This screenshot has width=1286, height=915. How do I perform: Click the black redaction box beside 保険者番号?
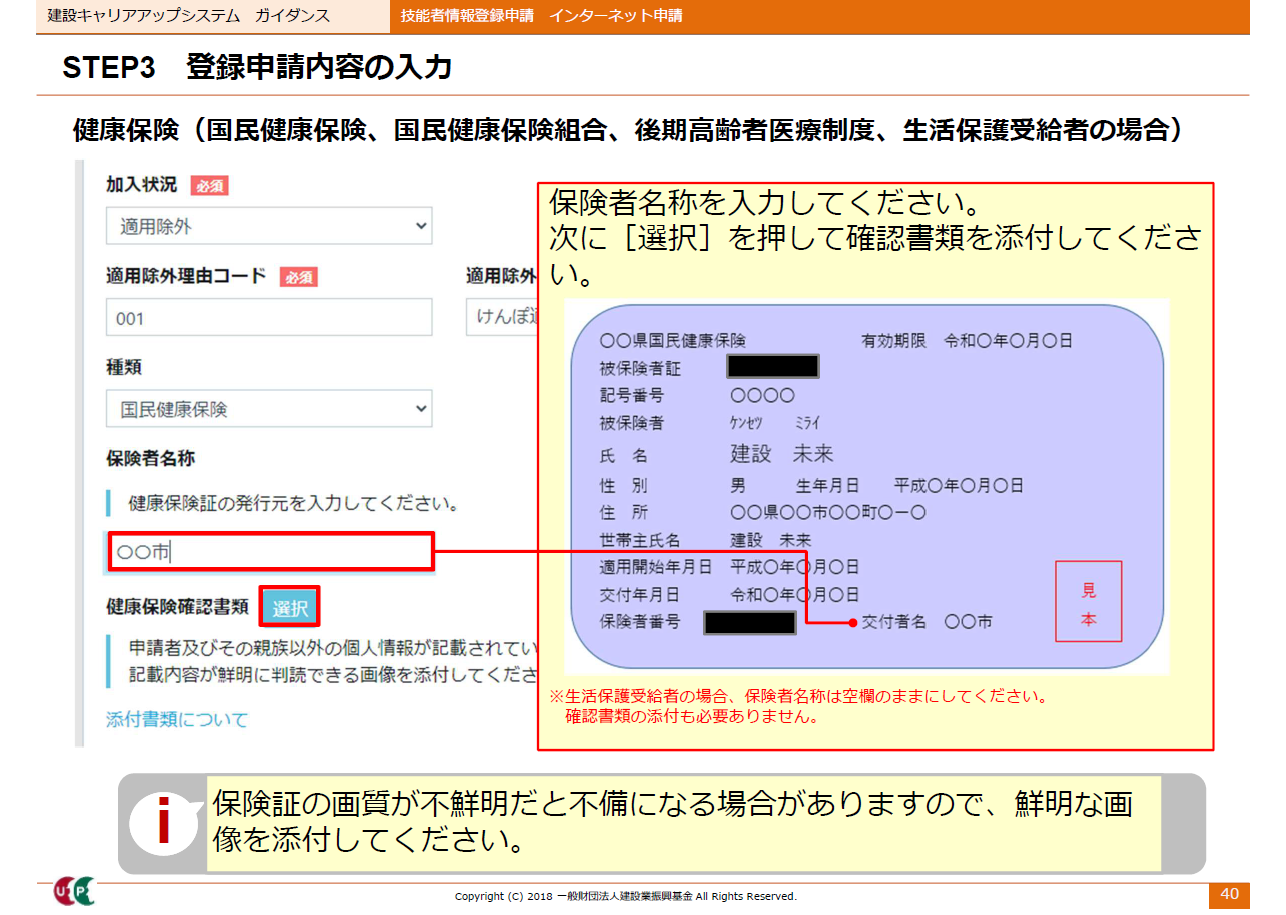coord(750,622)
